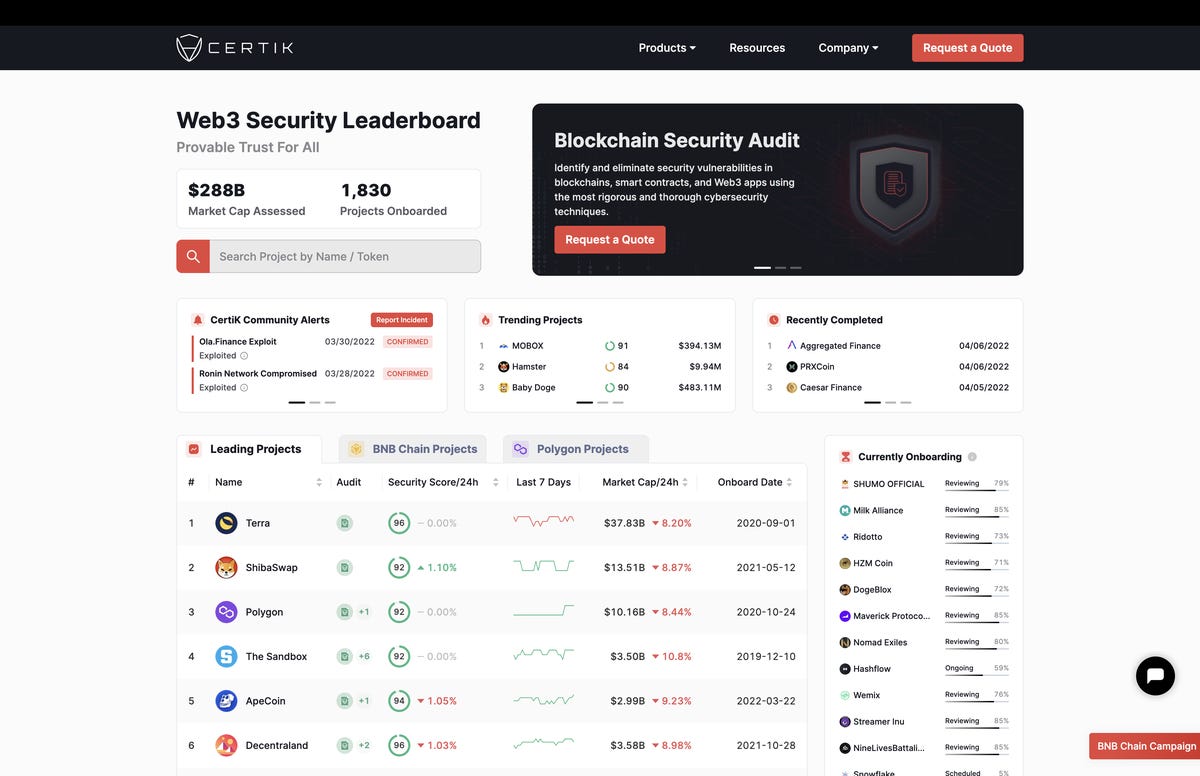
Task: Open ShibaSwap's audit report icon
Action: pyautogui.click(x=344, y=567)
